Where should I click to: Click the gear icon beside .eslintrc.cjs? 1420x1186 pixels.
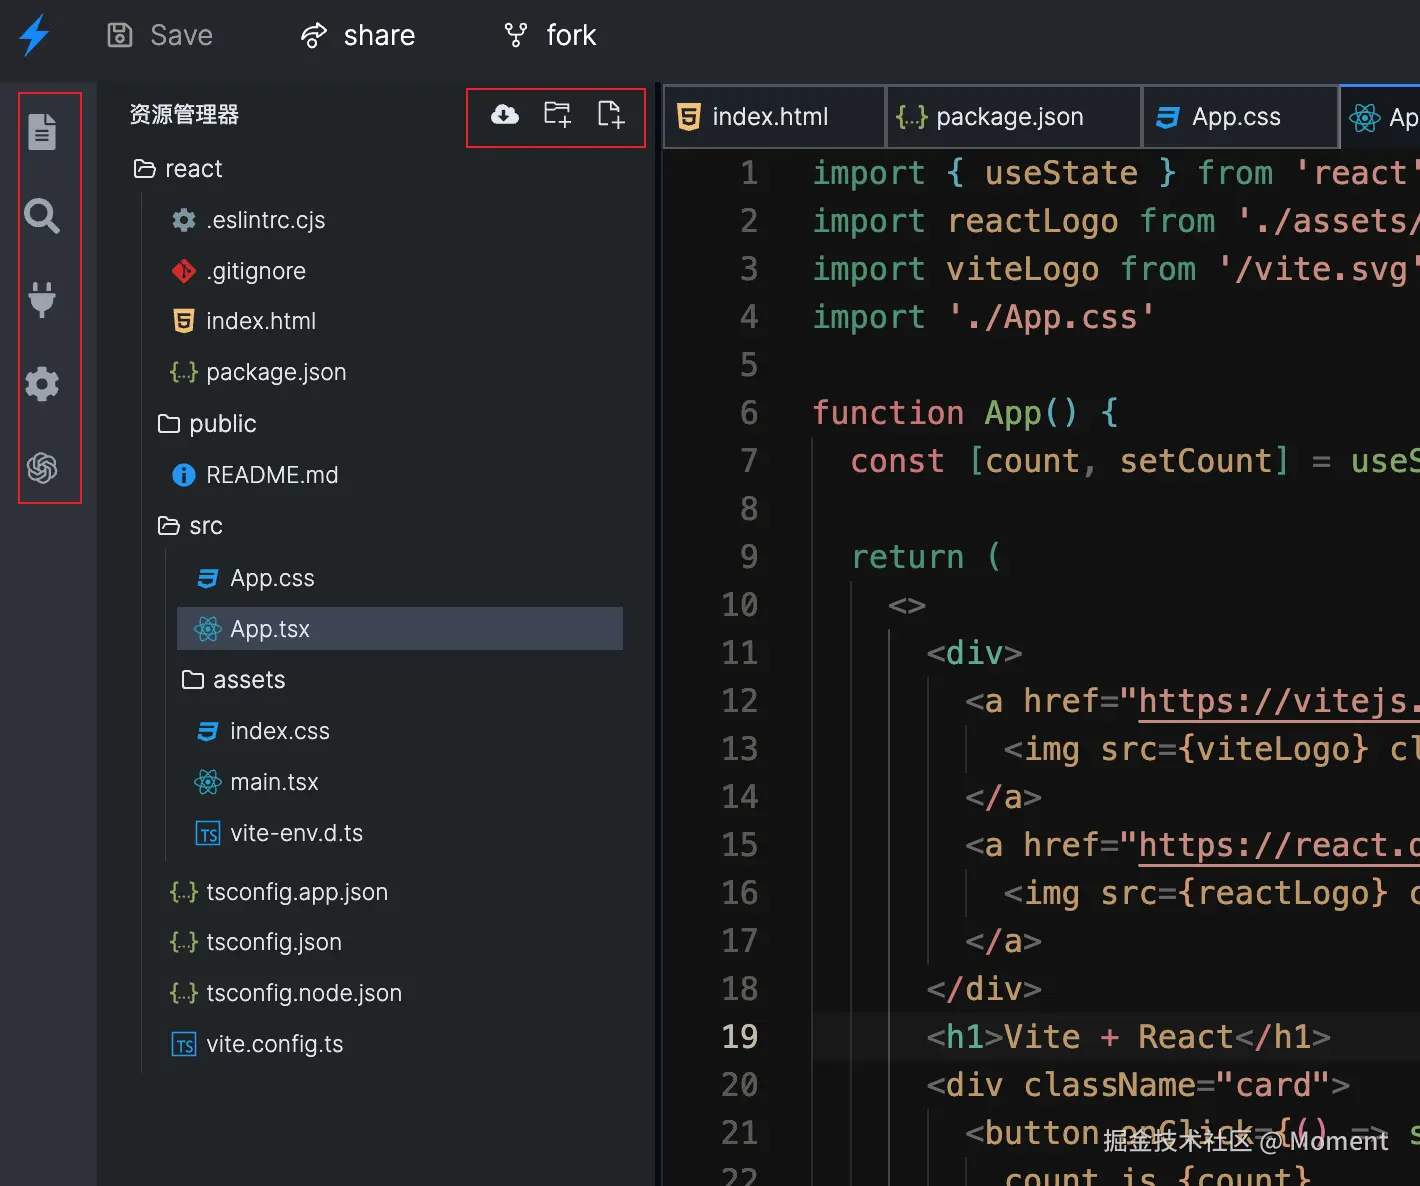(x=184, y=220)
